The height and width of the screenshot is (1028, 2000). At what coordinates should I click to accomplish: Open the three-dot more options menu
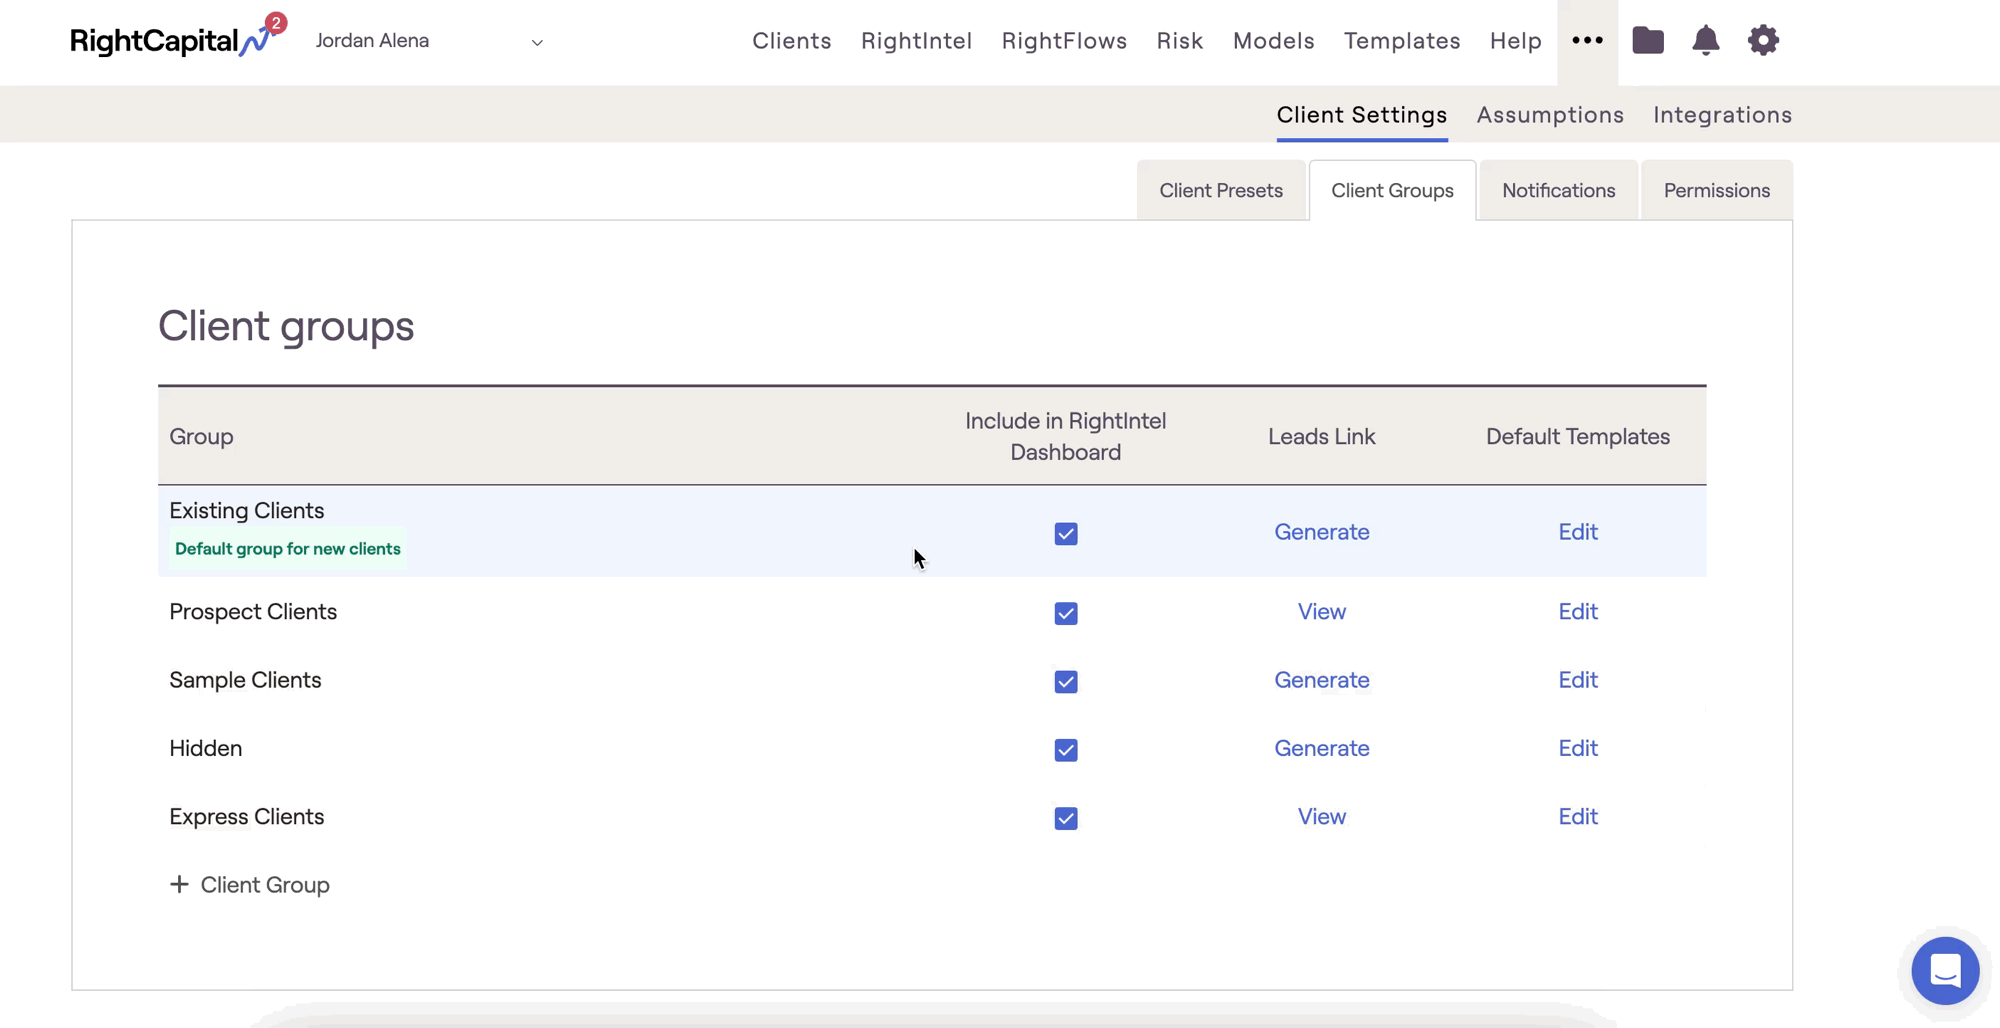tap(1587, 41)
